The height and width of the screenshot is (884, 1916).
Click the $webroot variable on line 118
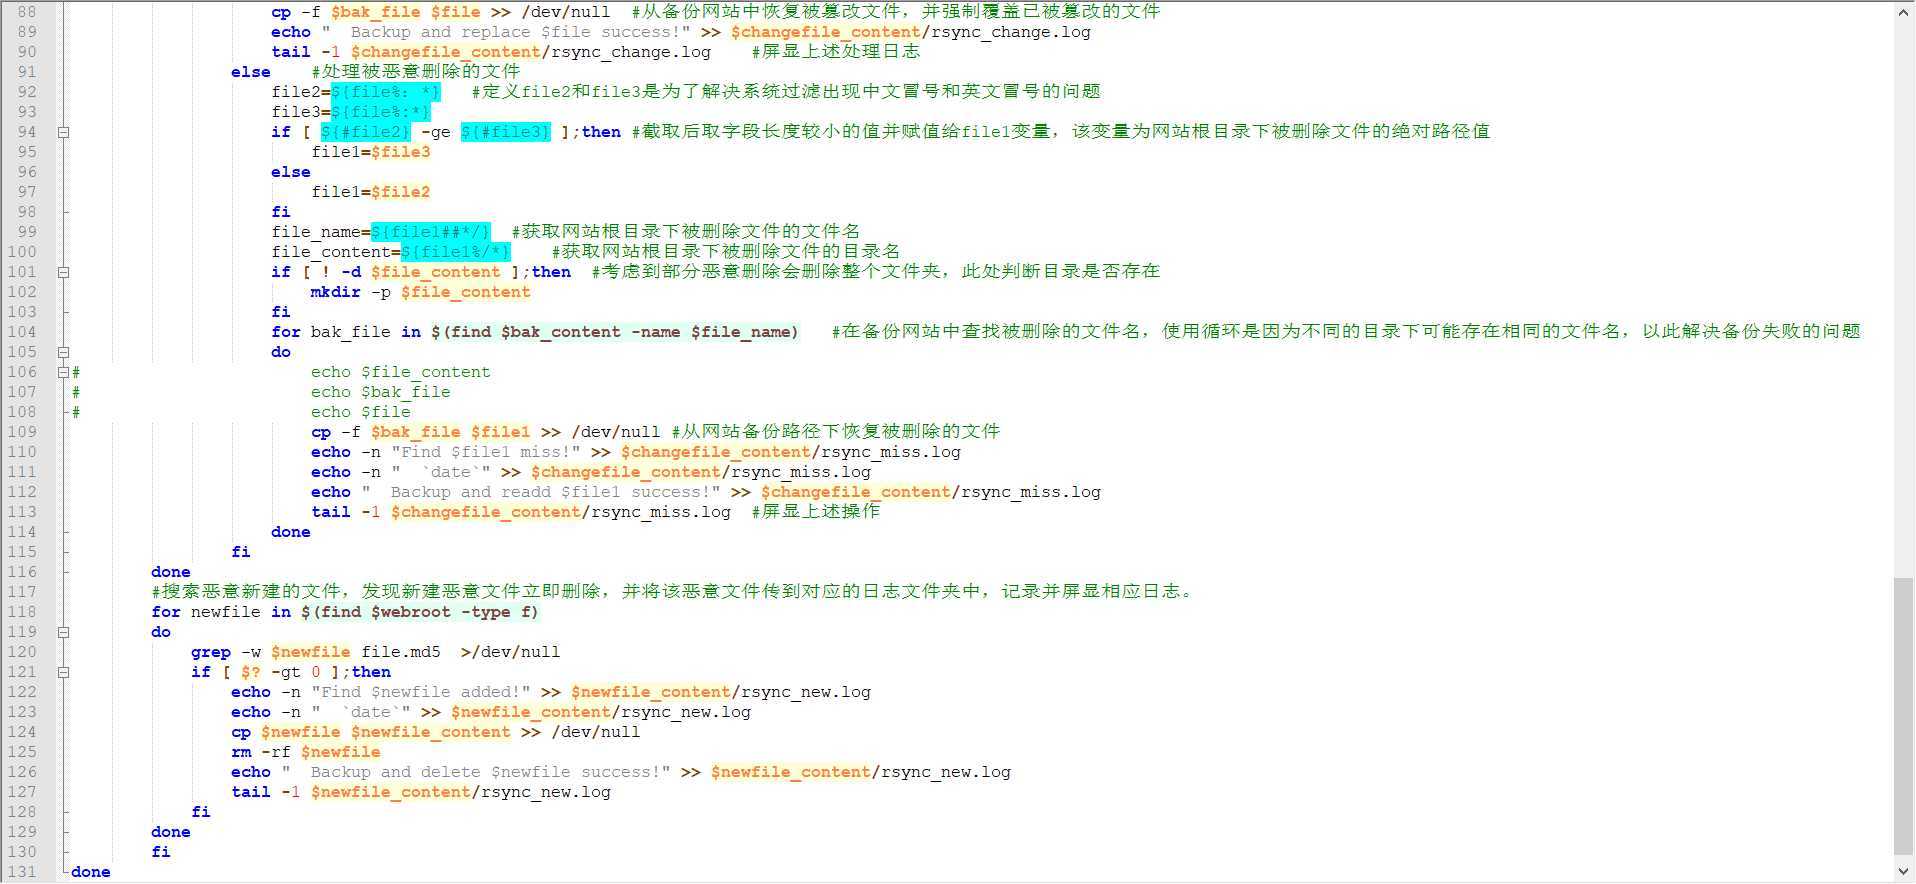tap(411, 612)
